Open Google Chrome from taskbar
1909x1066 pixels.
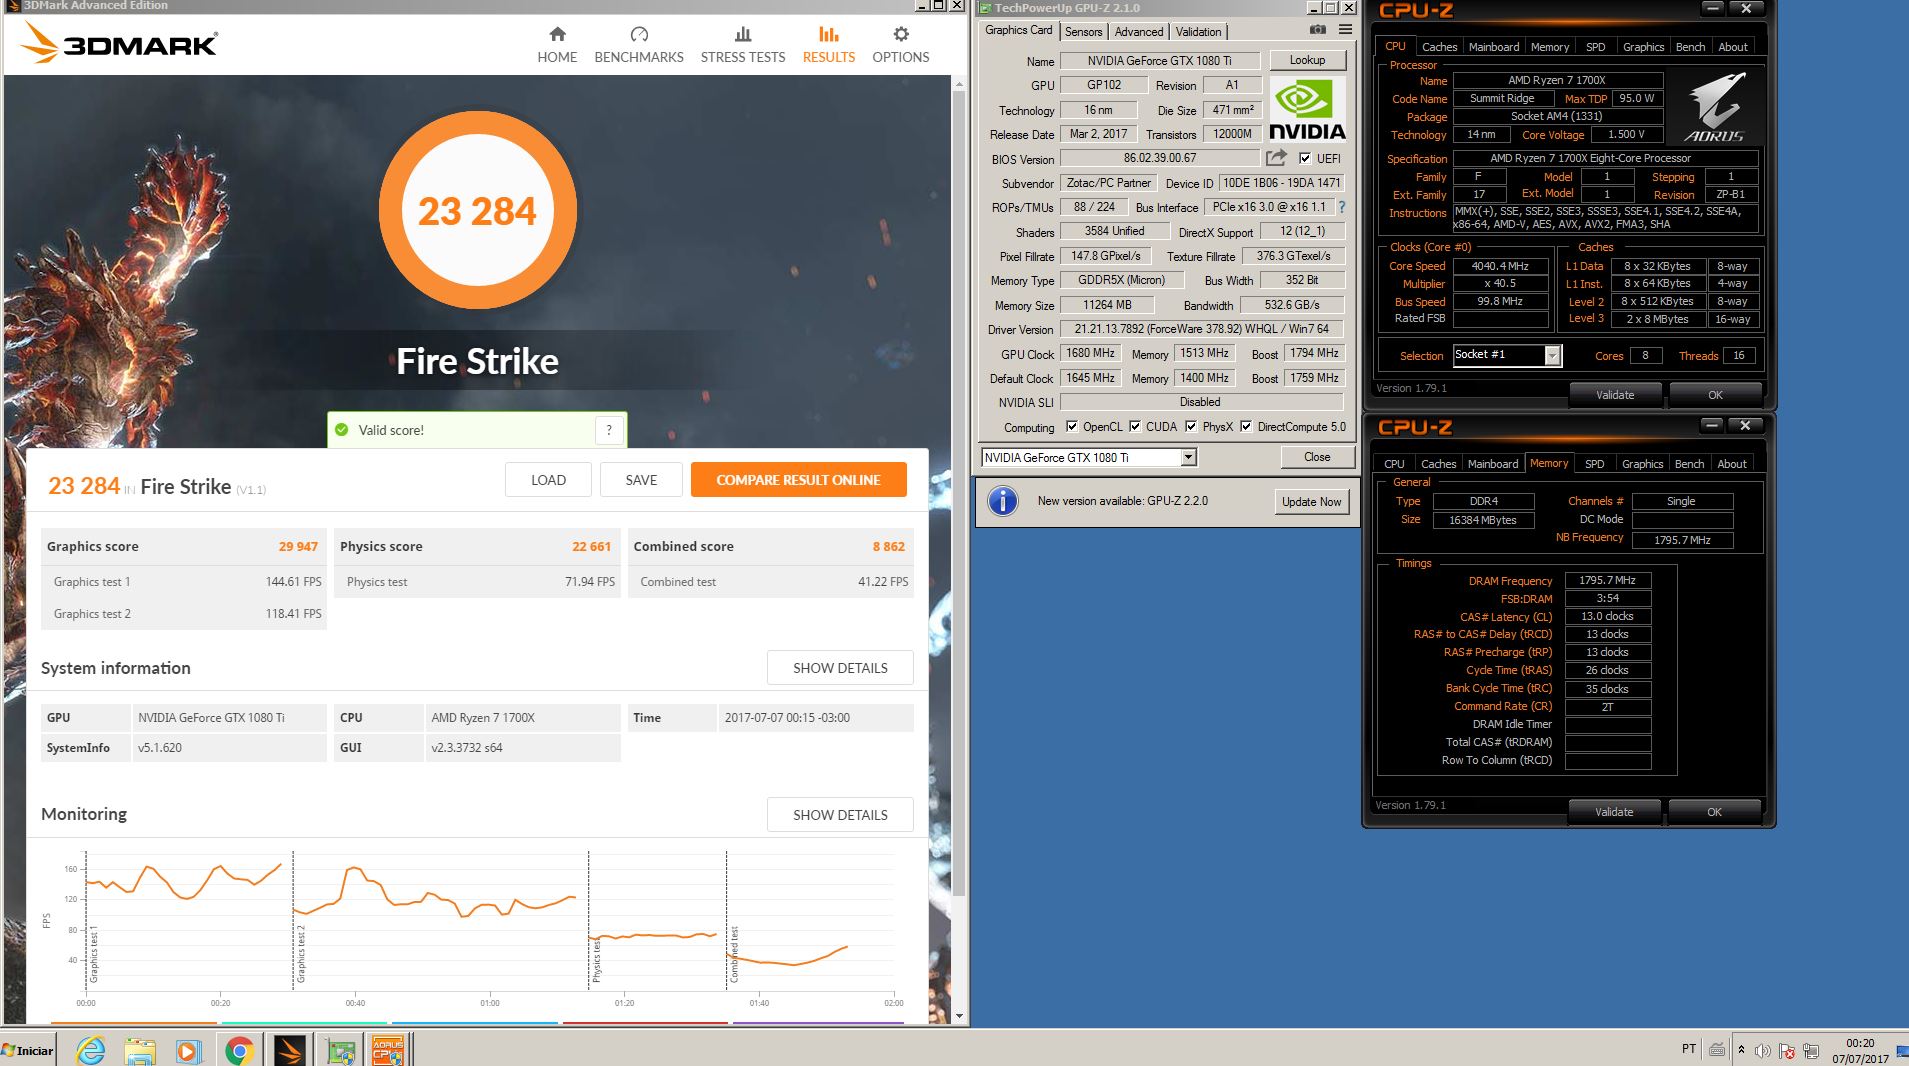point(238,1050)
